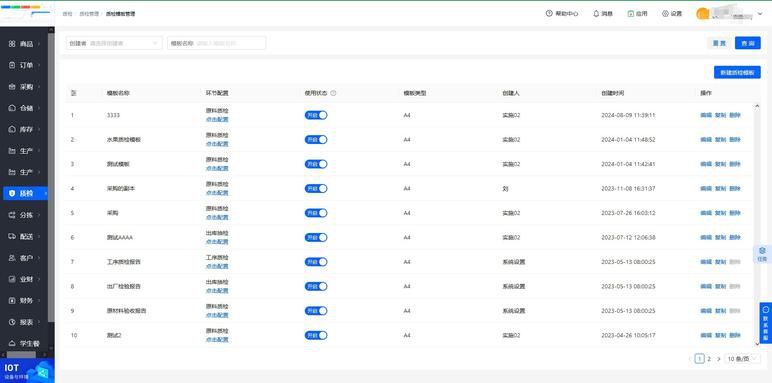Toggle the status switch for 测试2 row
Viewport: 772px width, 383px height.
[316, 335]
